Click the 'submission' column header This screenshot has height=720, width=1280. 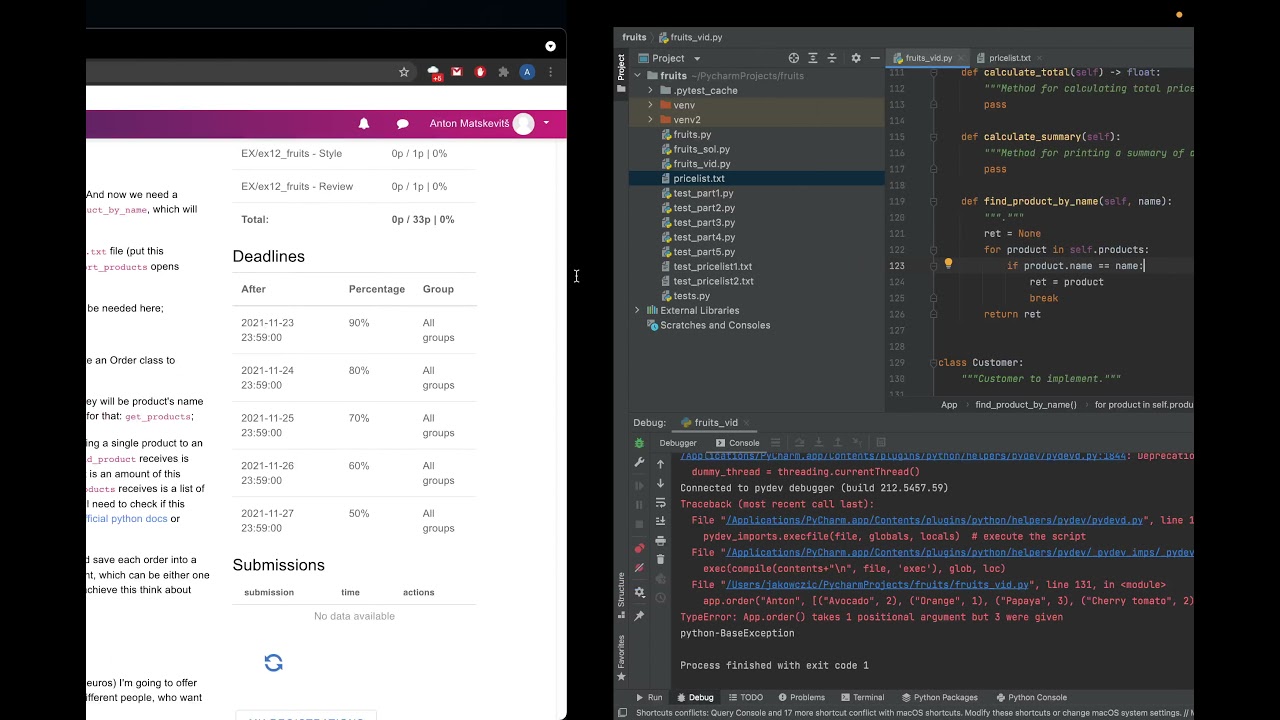(269, 592)
